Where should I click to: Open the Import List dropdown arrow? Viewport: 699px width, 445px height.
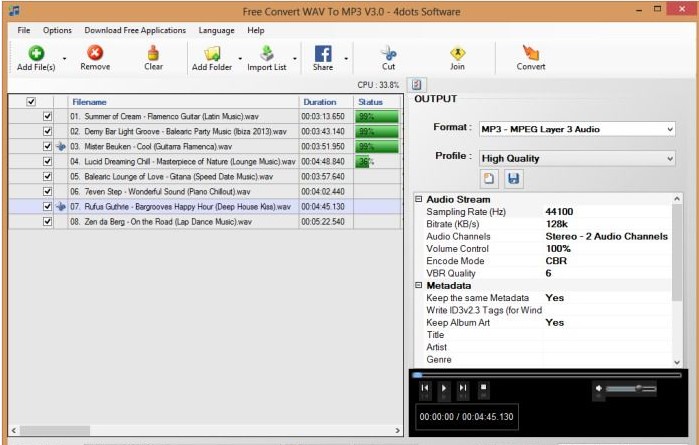(x=295, y=58)
